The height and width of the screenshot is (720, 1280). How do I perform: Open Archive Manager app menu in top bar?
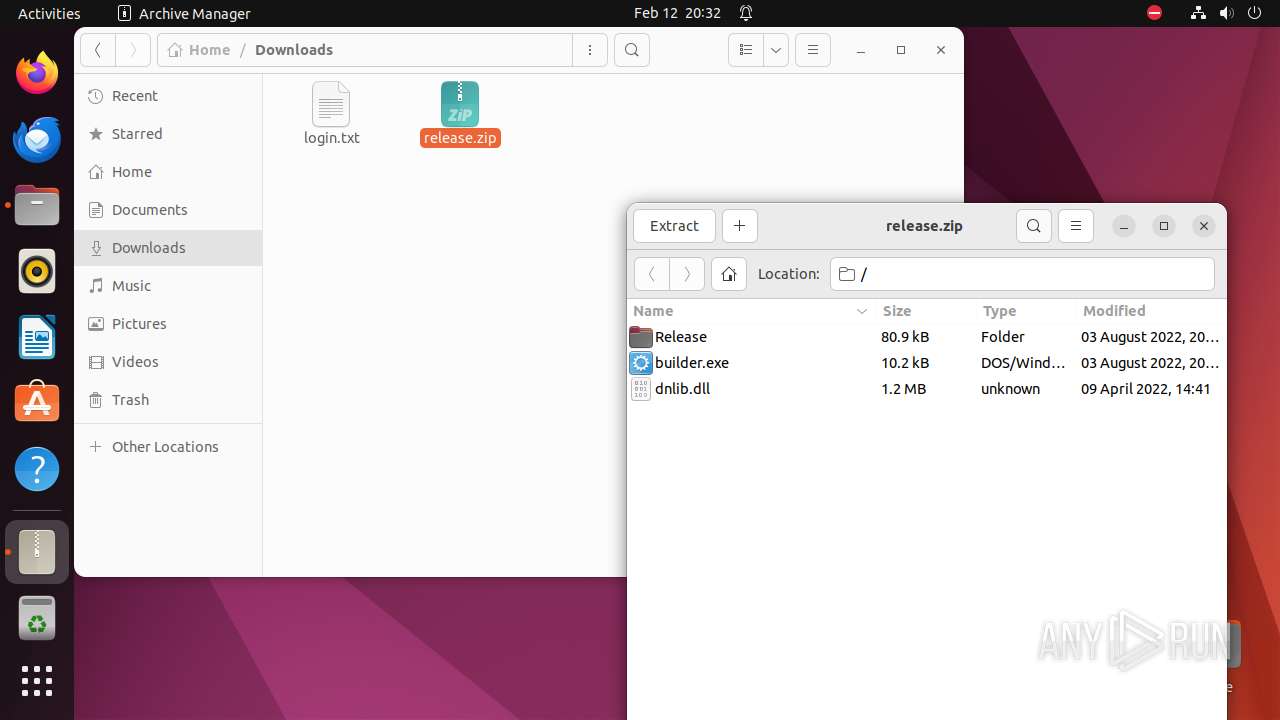[184, 13]
